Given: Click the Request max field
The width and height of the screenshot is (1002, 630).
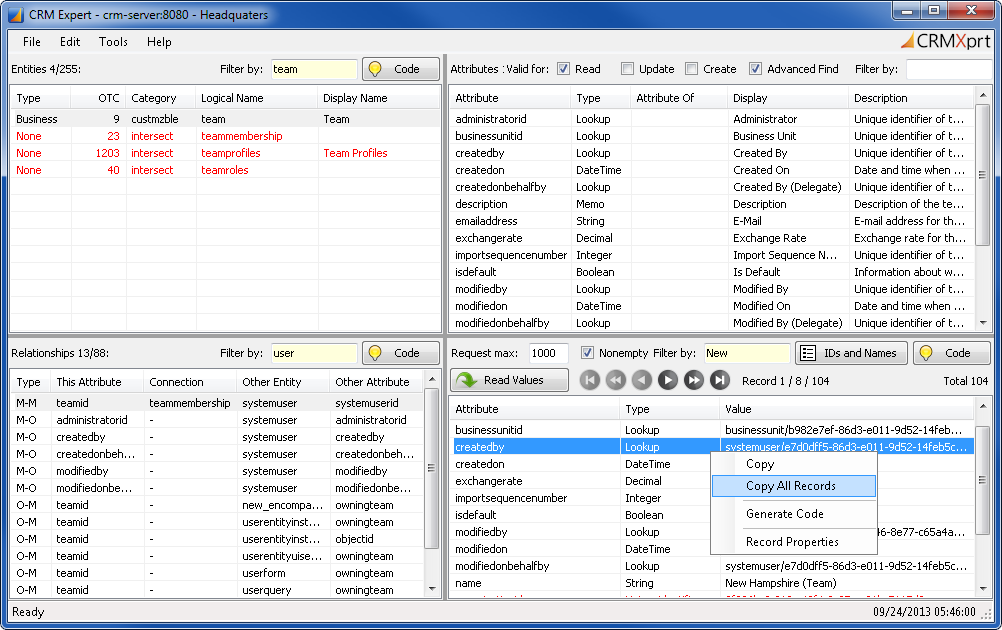Looking at the screenshot, I should 549,353.
